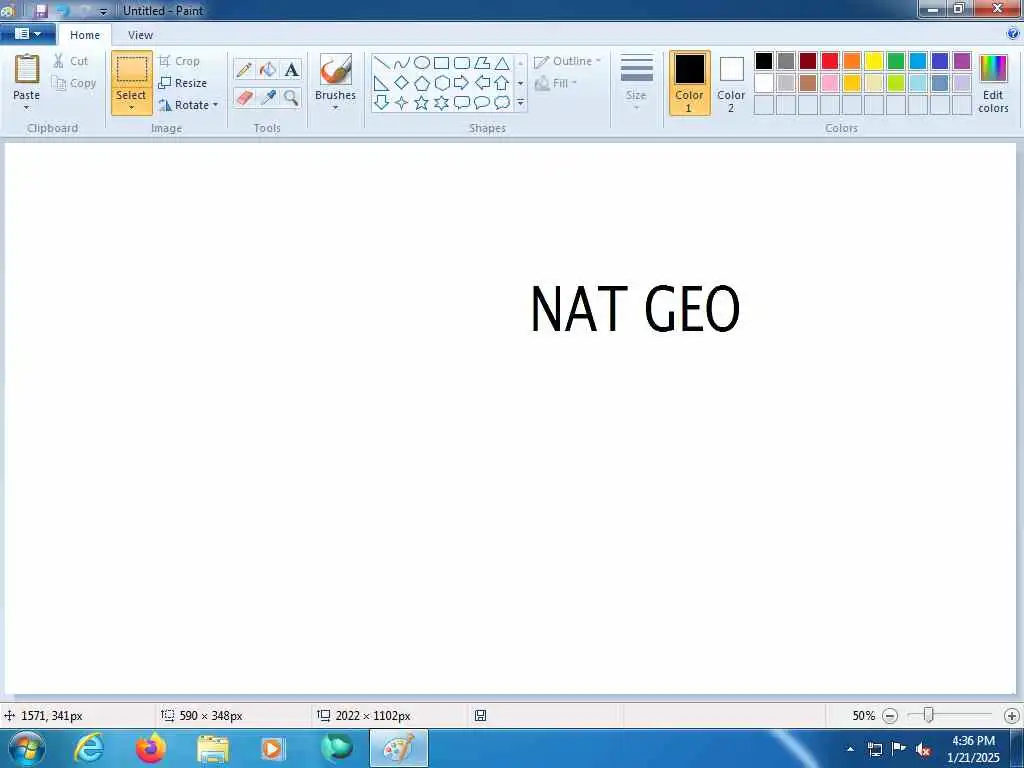The image size is (1024, 768).
Task: Choose the Oval shape
Action: pos(422,63)
